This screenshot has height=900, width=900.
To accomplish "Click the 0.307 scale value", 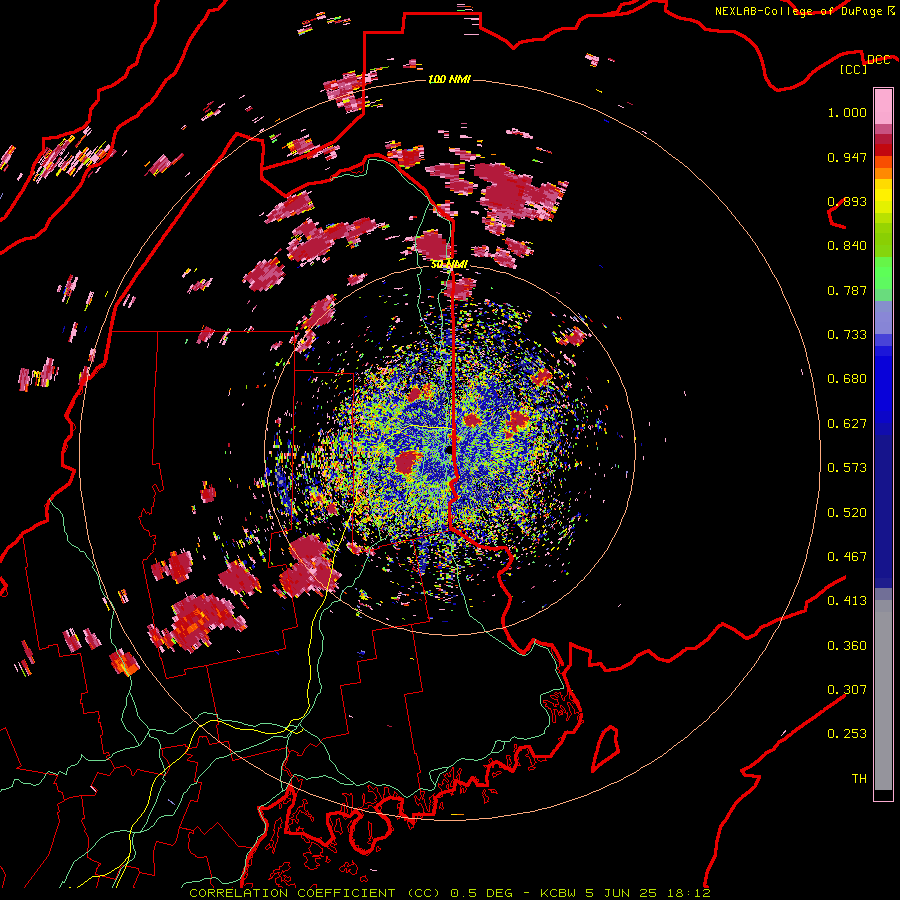I will (x=847, y=690).
